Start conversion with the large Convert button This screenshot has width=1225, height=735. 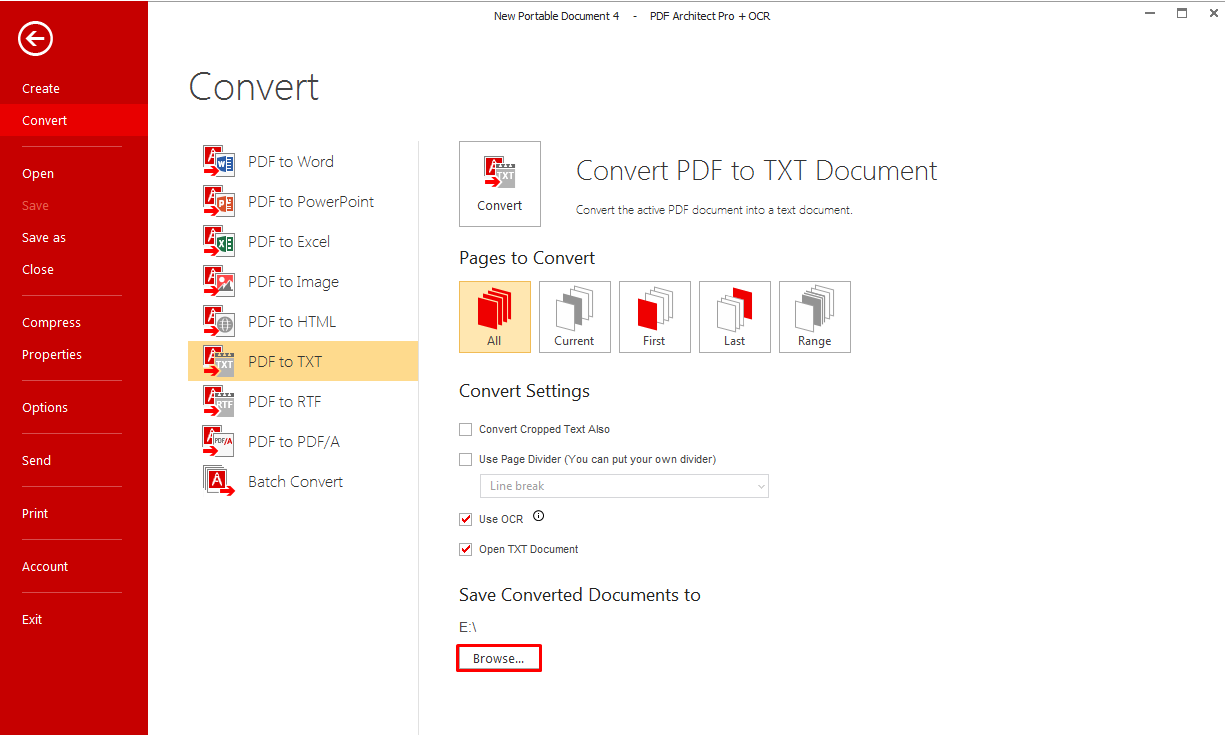[500, 183]
